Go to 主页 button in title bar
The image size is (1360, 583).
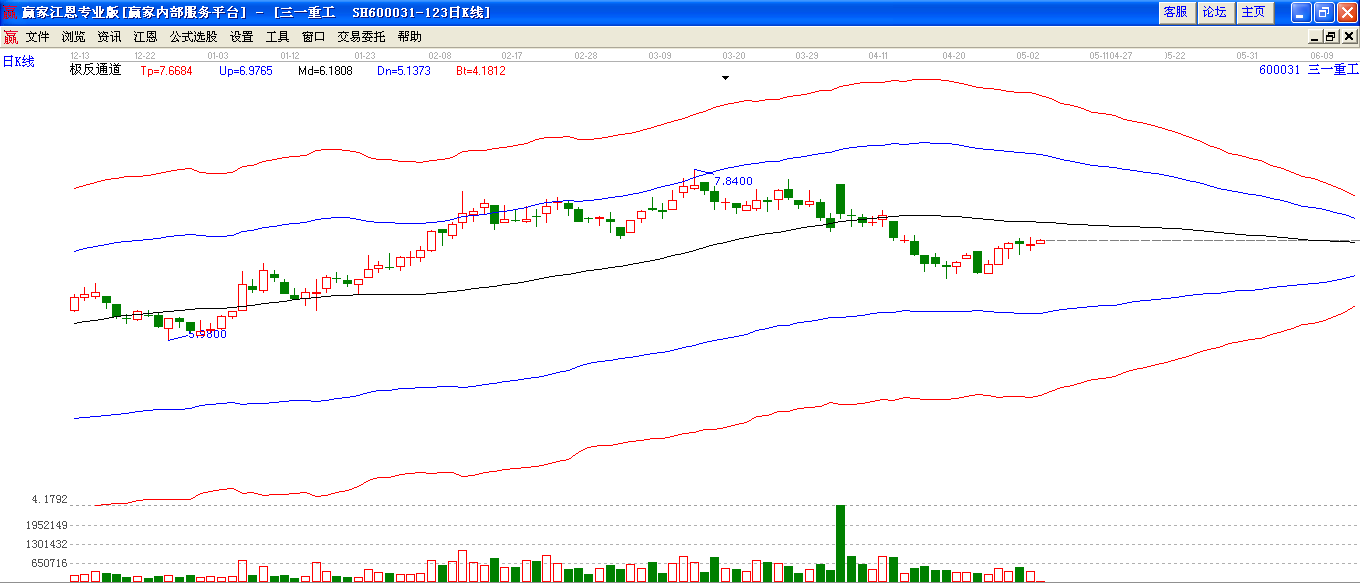click(x=1253, y=12)
